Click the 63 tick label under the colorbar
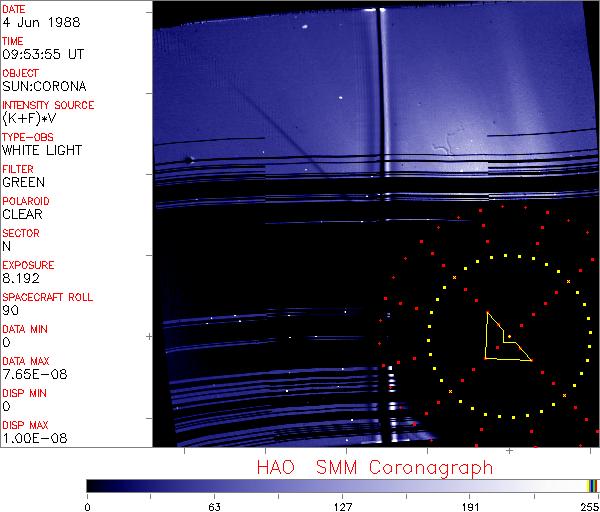This screenshot has width=600, height=512. [x=214, y=506]
